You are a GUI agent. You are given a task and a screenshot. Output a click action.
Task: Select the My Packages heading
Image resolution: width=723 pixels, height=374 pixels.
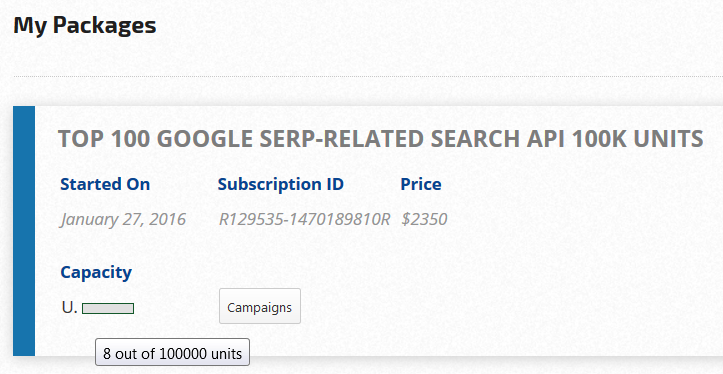pyautogui.click(x=85, y=25)
